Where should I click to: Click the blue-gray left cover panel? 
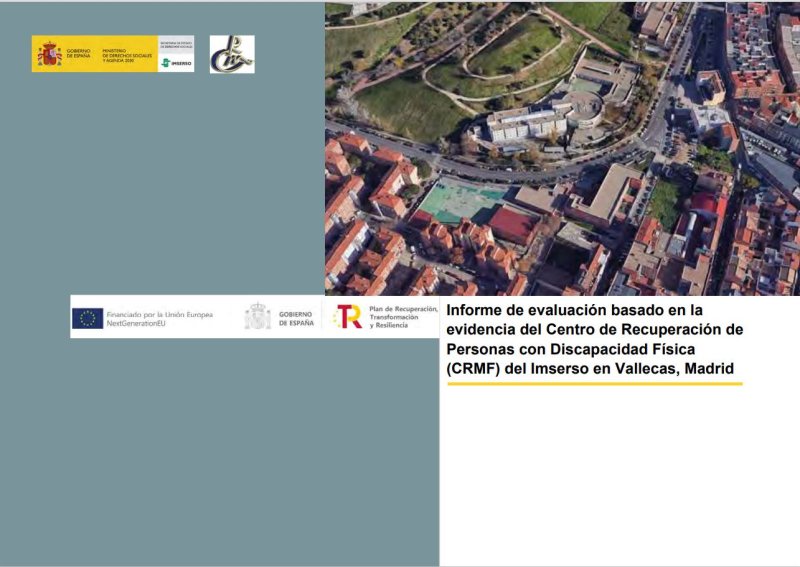(x=200, y=450)
